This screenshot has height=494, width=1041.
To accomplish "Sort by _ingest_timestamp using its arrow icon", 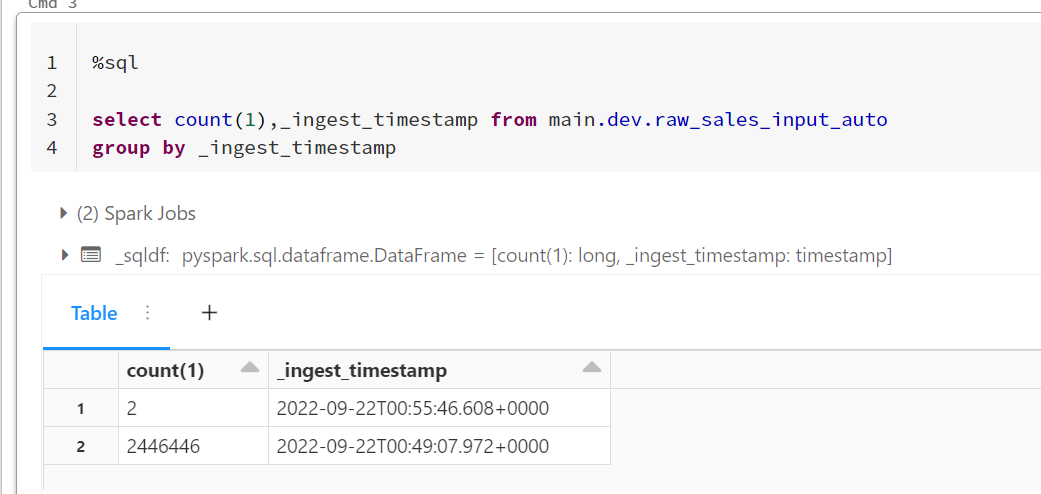I will pyautogui.click(x=592, y=368).
